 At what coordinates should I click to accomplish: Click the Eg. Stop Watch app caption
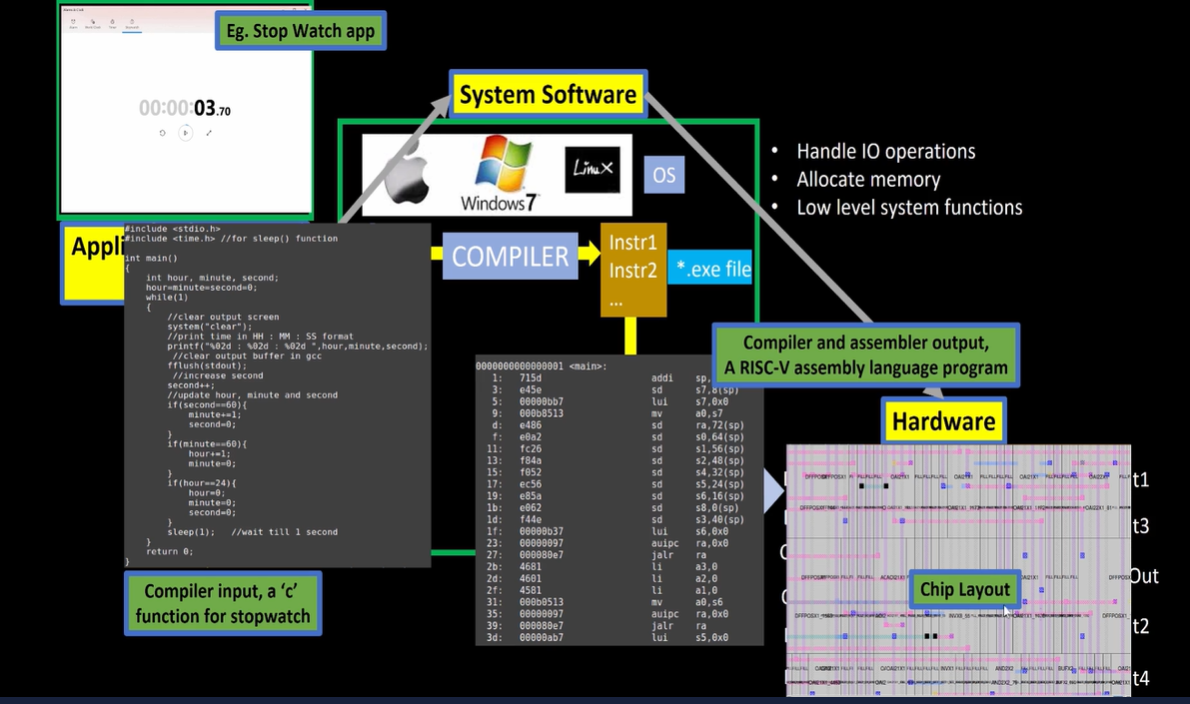pyautogui.click(x=300, y=30)
